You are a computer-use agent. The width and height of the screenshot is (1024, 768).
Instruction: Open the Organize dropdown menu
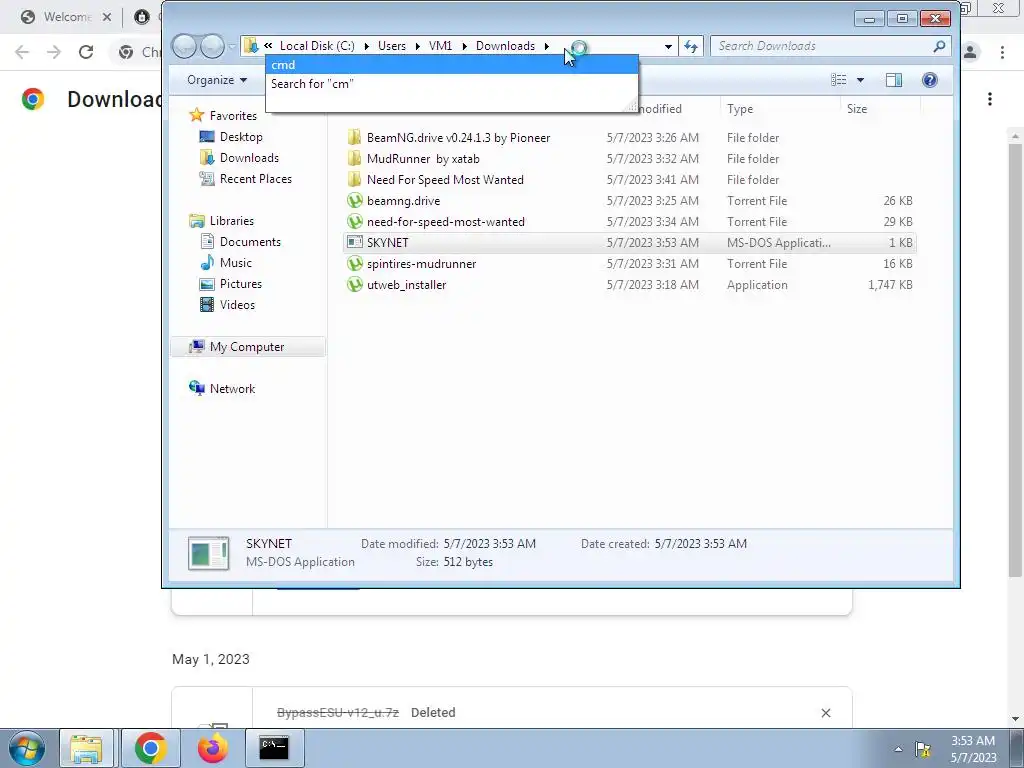pyautogui.click(x=217, y=80)
